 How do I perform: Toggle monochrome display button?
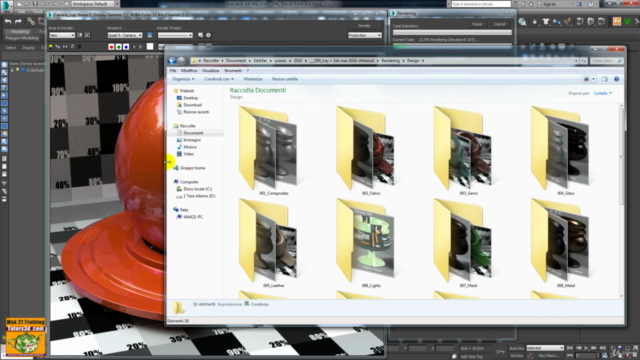click(x=140, y=47)
